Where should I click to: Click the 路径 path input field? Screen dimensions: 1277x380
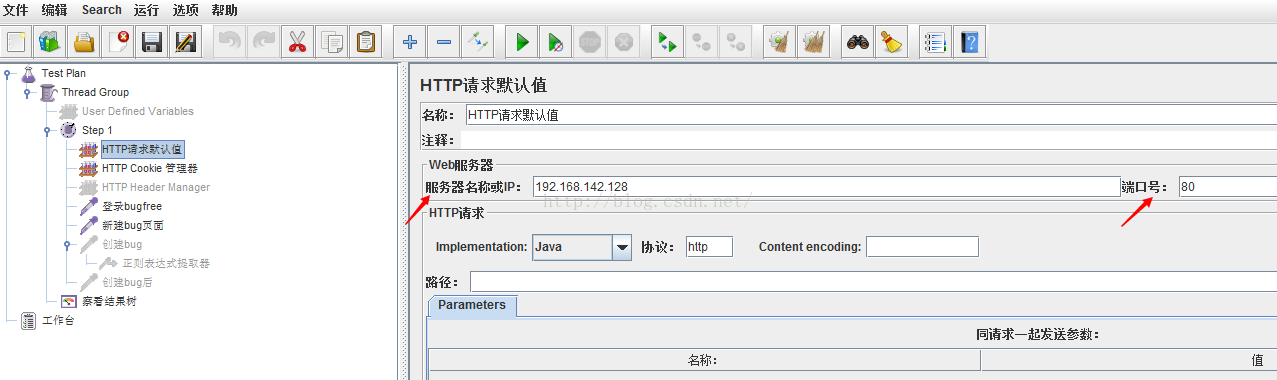pos(873,282)
